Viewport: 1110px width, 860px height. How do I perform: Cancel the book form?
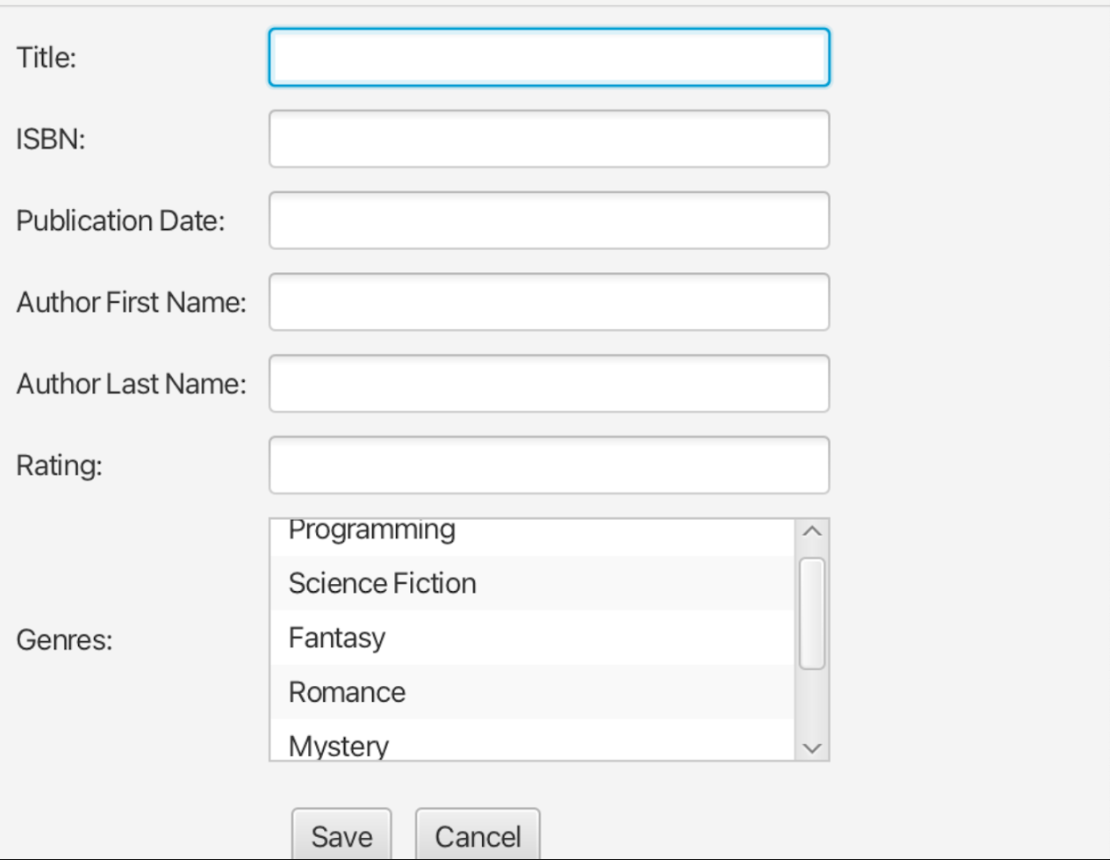coord(477,836)
